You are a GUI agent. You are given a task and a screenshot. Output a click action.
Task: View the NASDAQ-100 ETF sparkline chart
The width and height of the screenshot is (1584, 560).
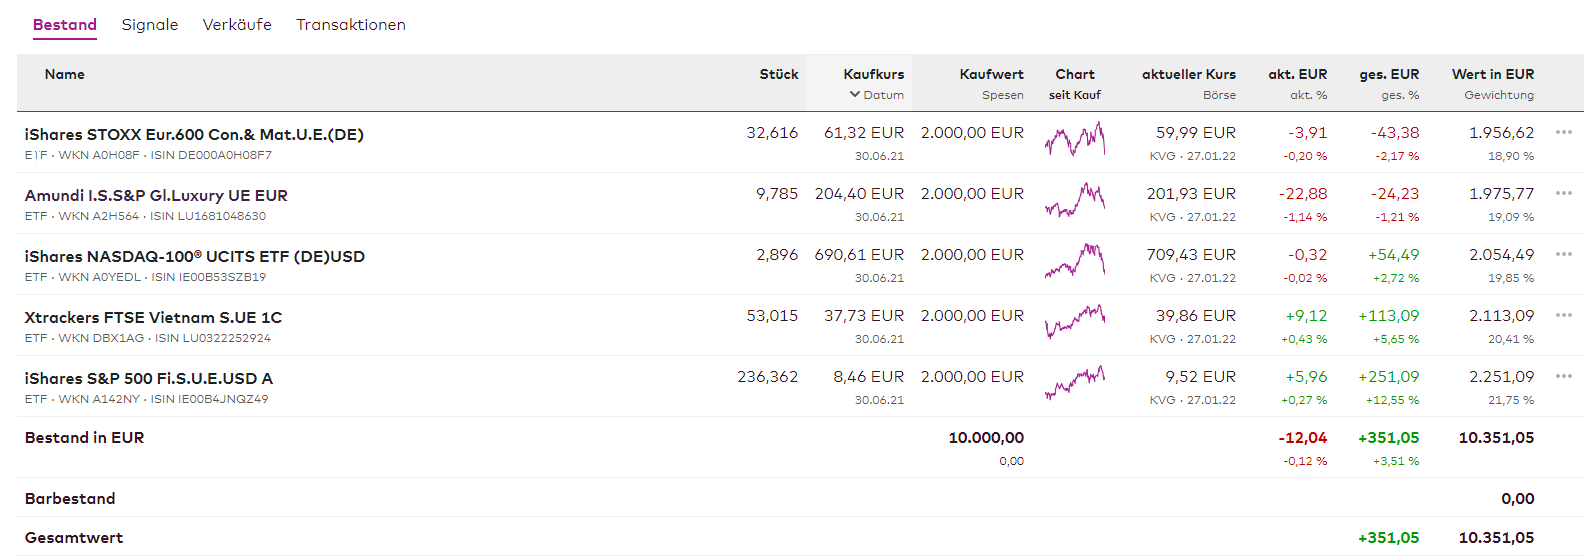tap(1075, 262)
